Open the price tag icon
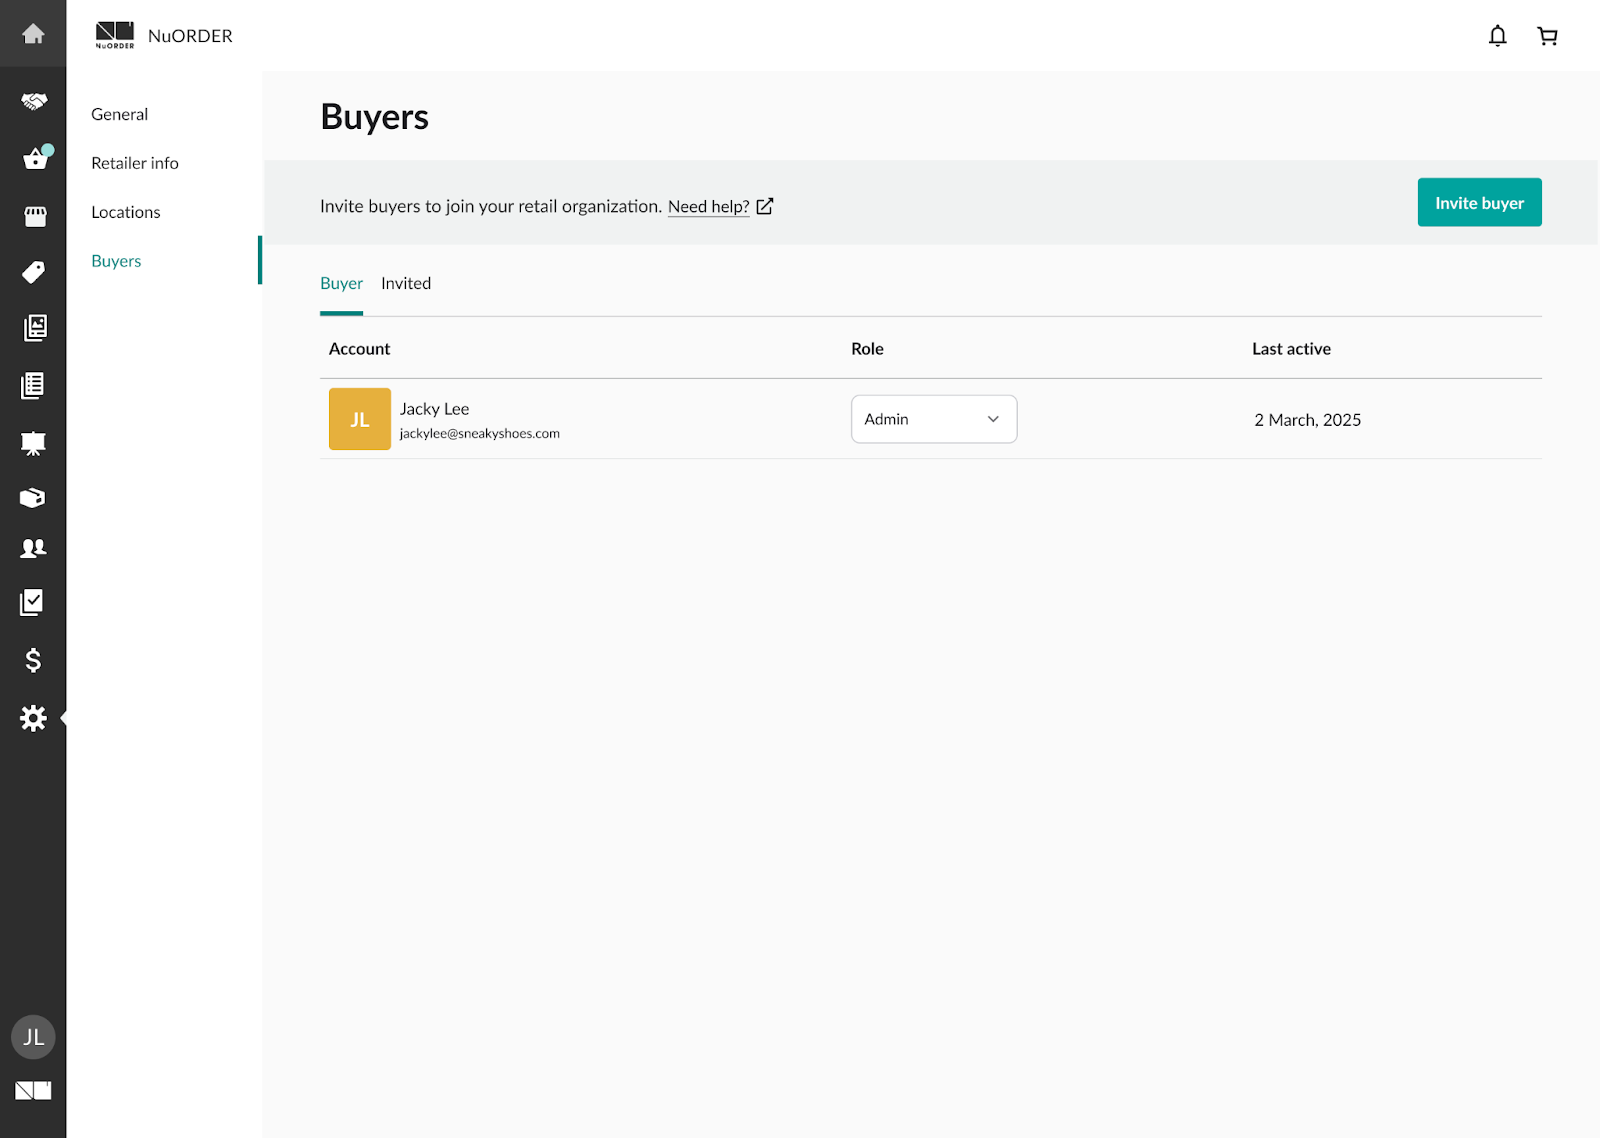 (x=33, y=272)
